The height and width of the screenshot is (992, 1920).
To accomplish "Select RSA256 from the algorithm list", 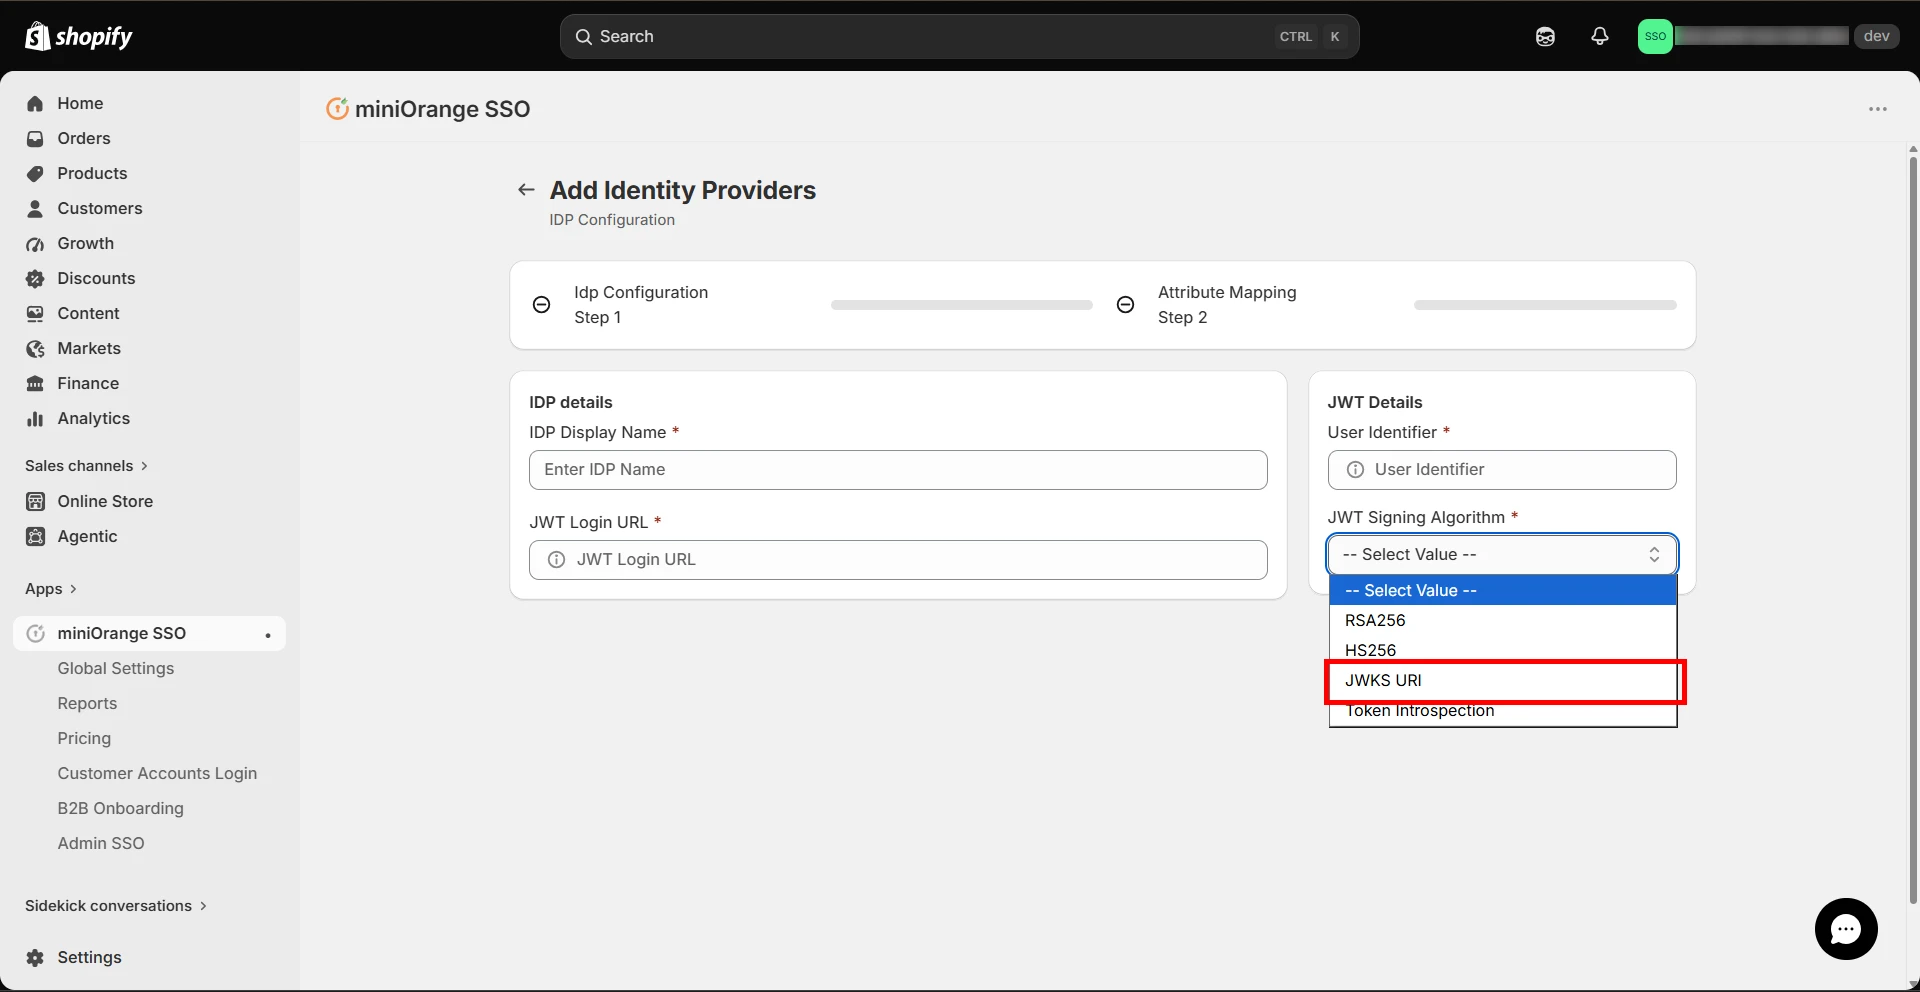I will [1502, 620].
